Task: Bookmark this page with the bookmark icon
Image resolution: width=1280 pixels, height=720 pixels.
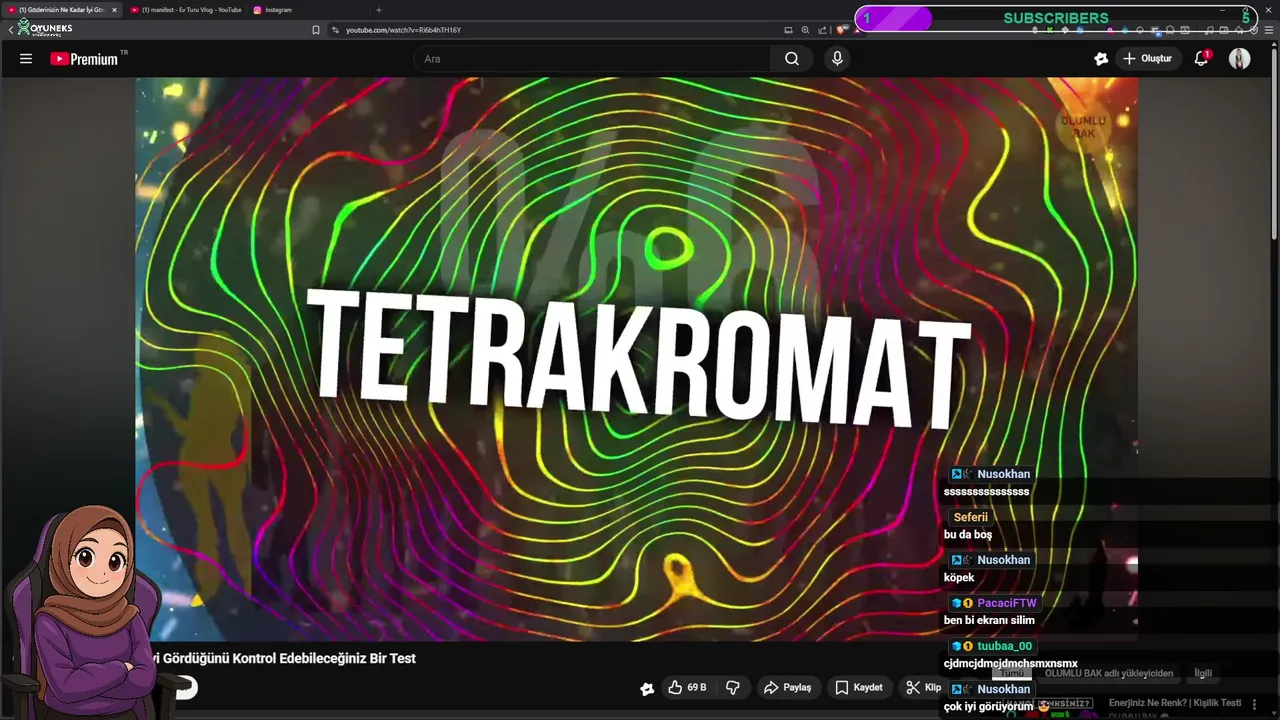Action: pyautogui.click(x=316, y=30)
